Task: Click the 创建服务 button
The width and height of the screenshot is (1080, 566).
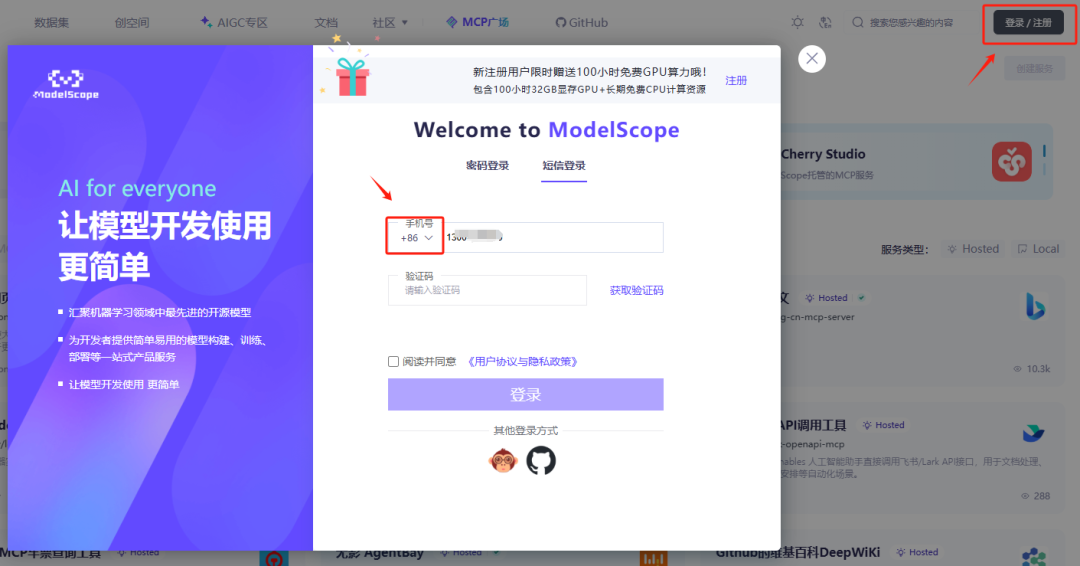Action: pyautogui.click(x=1035, y=68)
